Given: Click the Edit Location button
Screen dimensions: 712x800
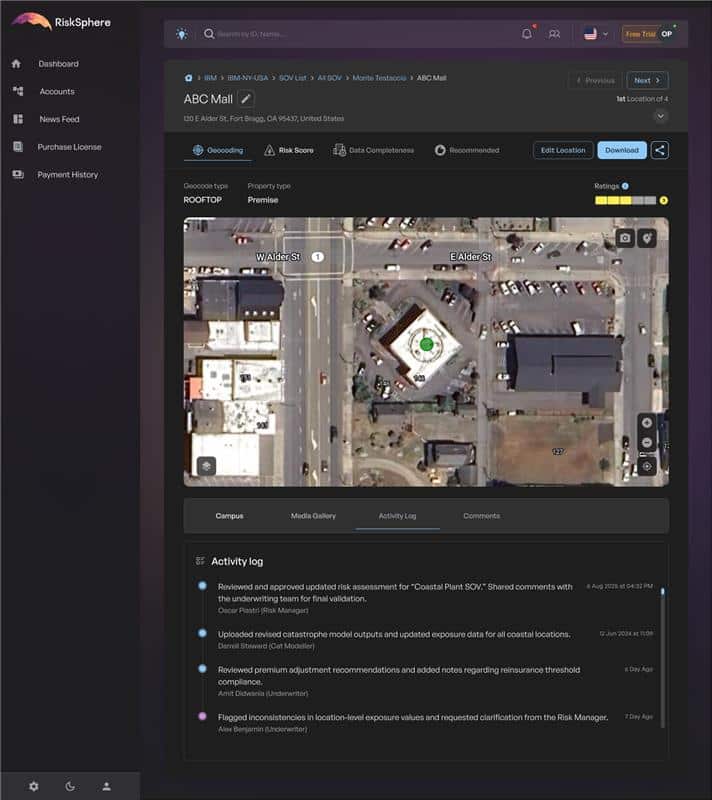Looking at the screenshot, I should [x=563, y=150].
